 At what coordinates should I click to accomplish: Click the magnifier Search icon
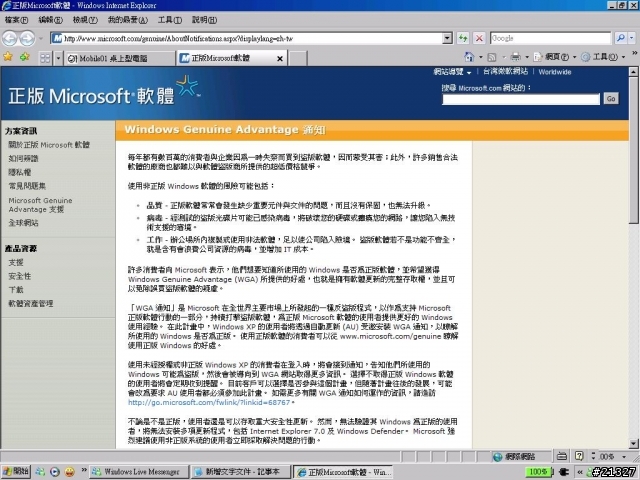coord(620,38)
